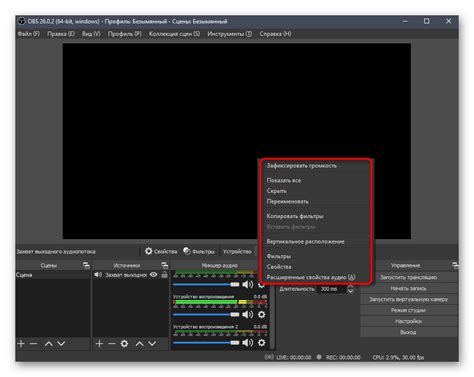Mute Устройство воспроизведения channel
Viewport: 474px width, 377px height.
(248, 315)
